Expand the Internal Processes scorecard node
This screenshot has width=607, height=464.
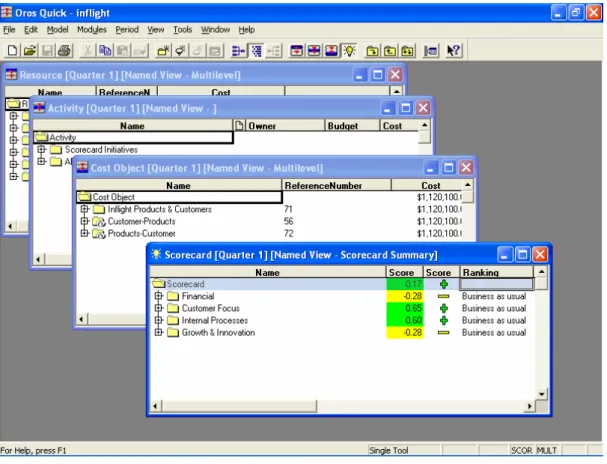coord(158,320)
